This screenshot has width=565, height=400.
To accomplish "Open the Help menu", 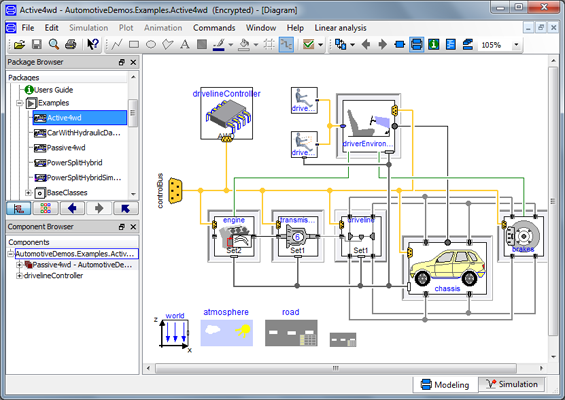I will point(295,28).
